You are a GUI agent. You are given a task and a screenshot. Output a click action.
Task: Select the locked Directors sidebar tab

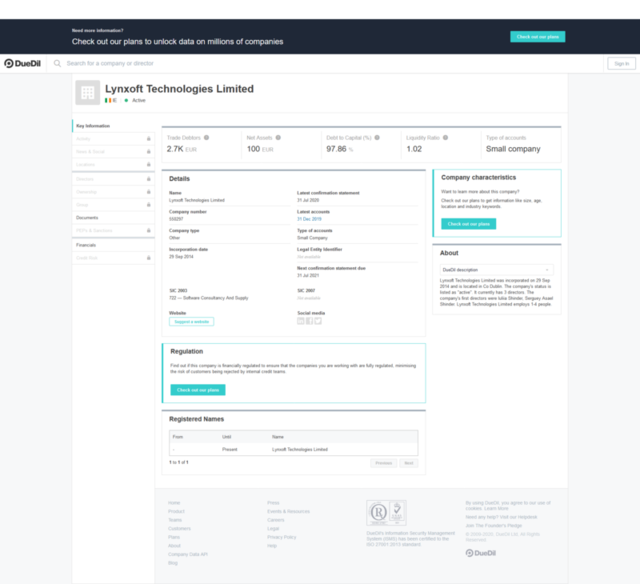tap(113, 179)
